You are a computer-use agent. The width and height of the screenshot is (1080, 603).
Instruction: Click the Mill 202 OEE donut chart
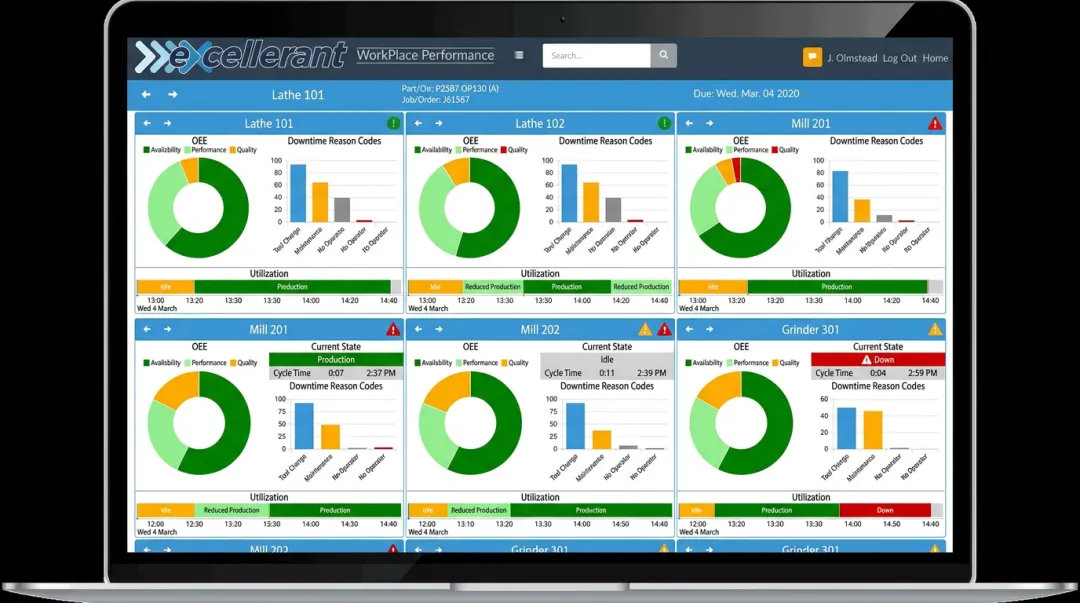pos(470,422)
